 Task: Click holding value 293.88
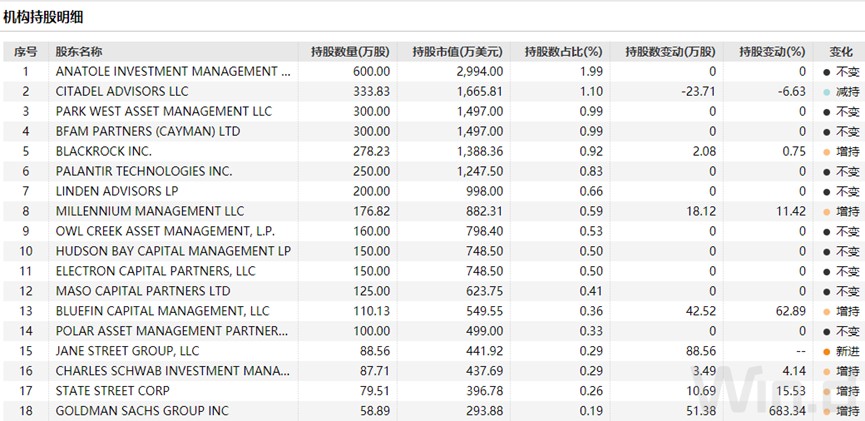[484, 411]
